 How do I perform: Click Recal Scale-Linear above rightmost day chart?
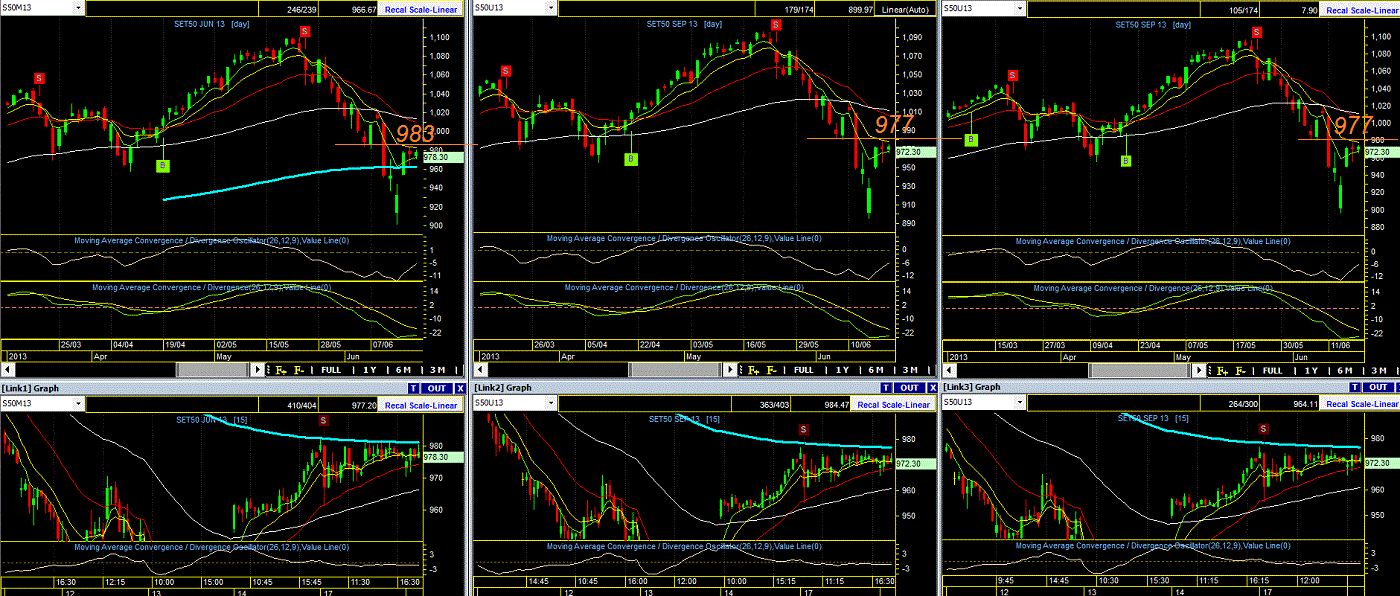[x=1360, y=9]
